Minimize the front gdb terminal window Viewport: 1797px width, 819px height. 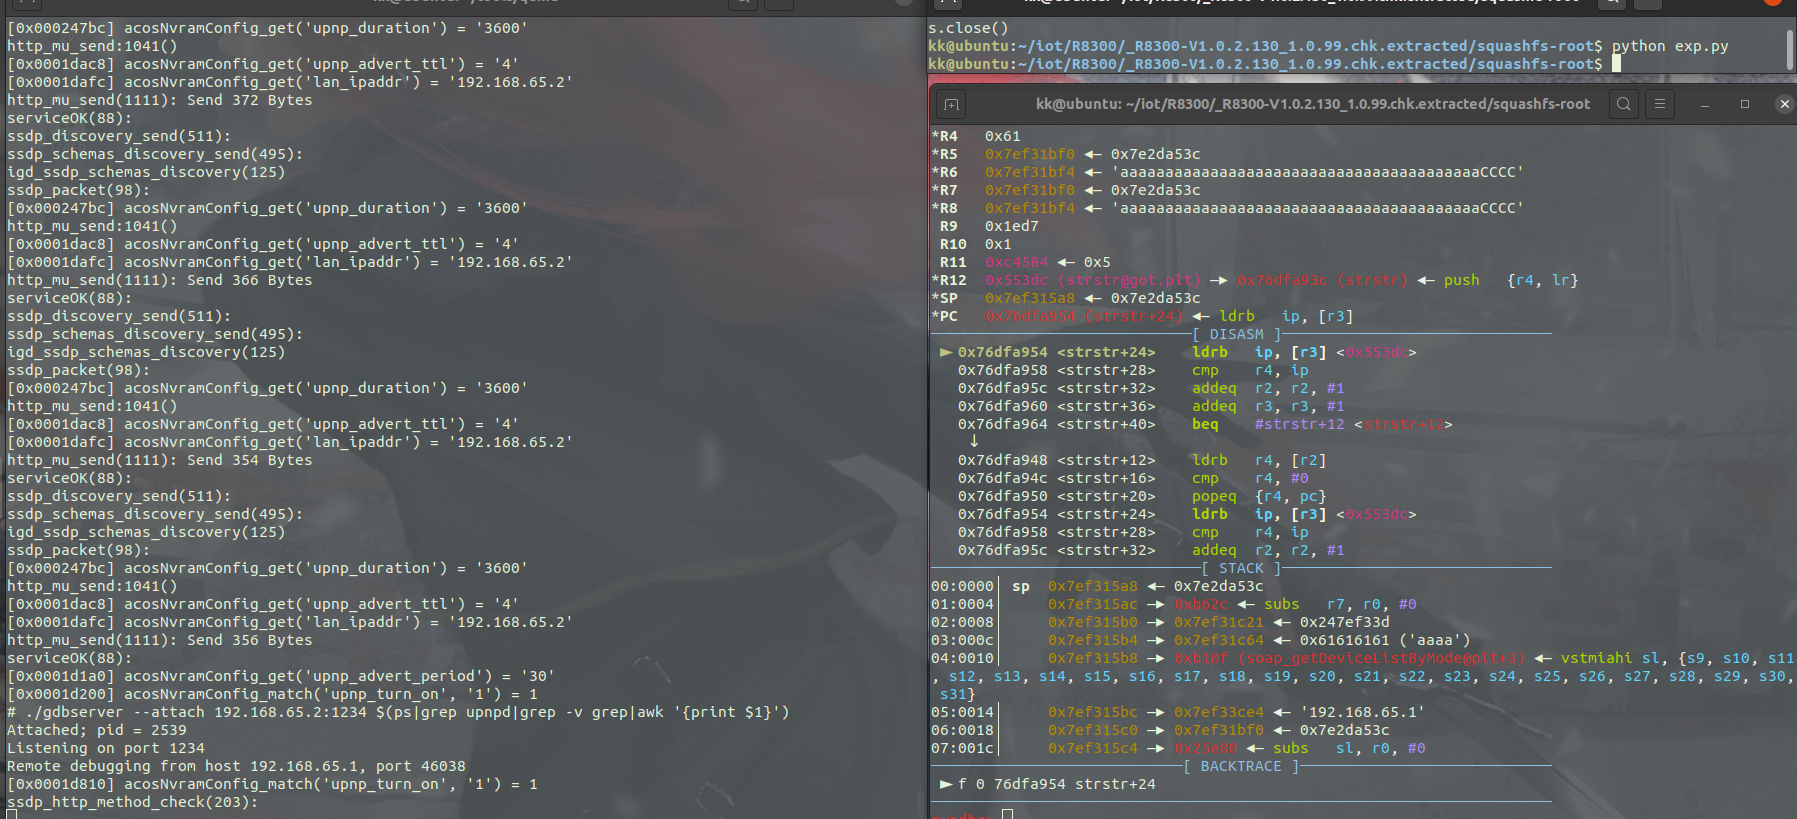pos(1705,104)
